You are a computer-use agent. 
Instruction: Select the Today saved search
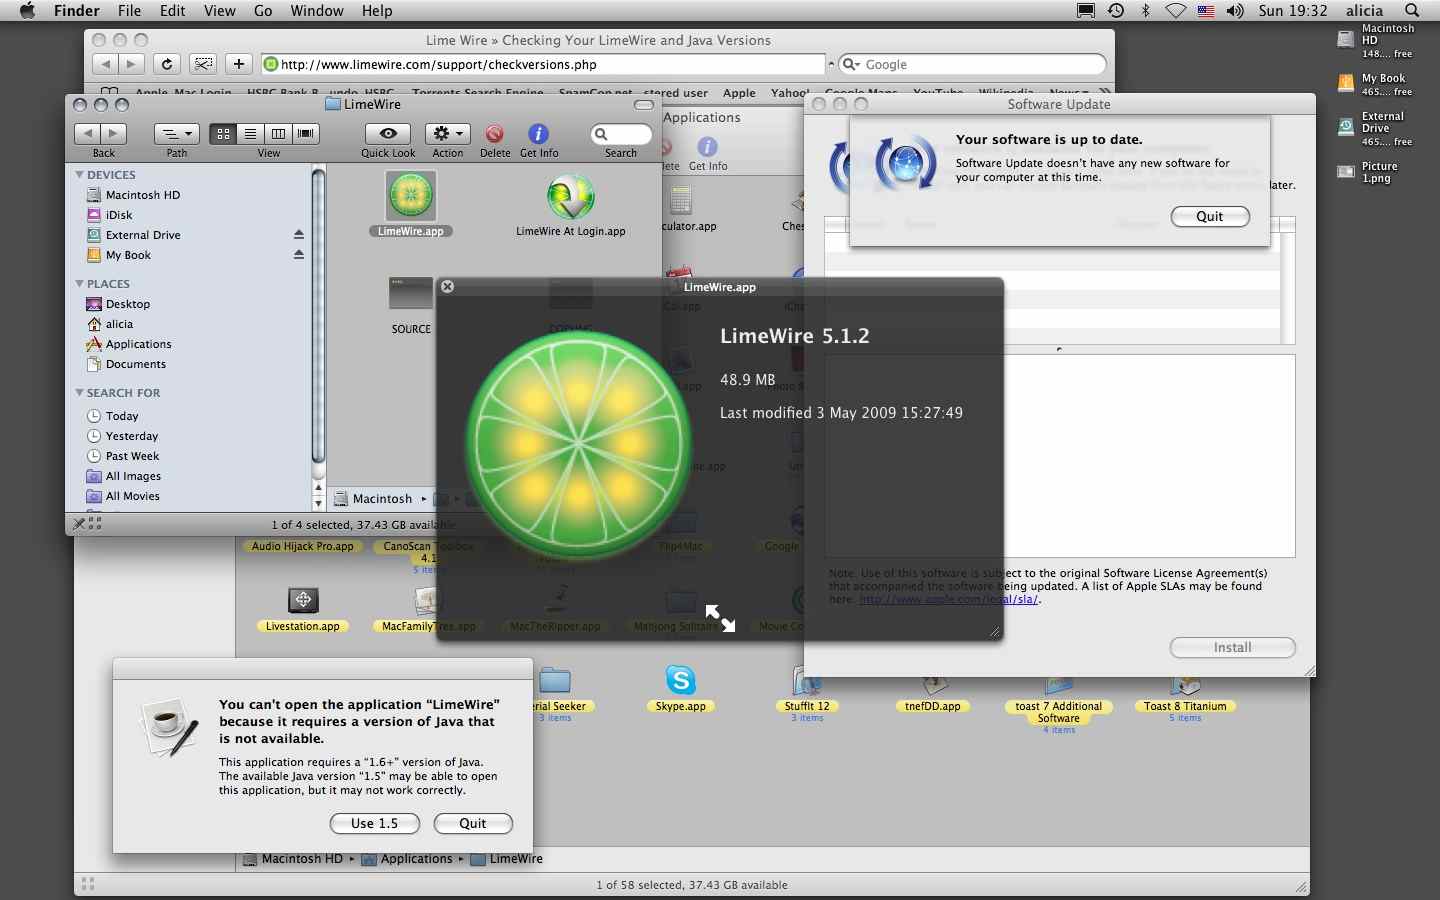[121, 416]
